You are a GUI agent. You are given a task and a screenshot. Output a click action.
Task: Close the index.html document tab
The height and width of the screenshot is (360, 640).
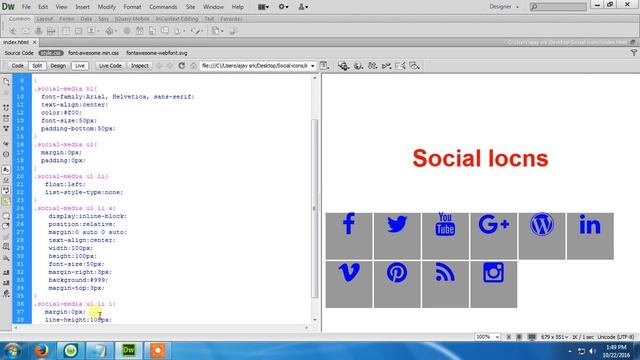35,42
